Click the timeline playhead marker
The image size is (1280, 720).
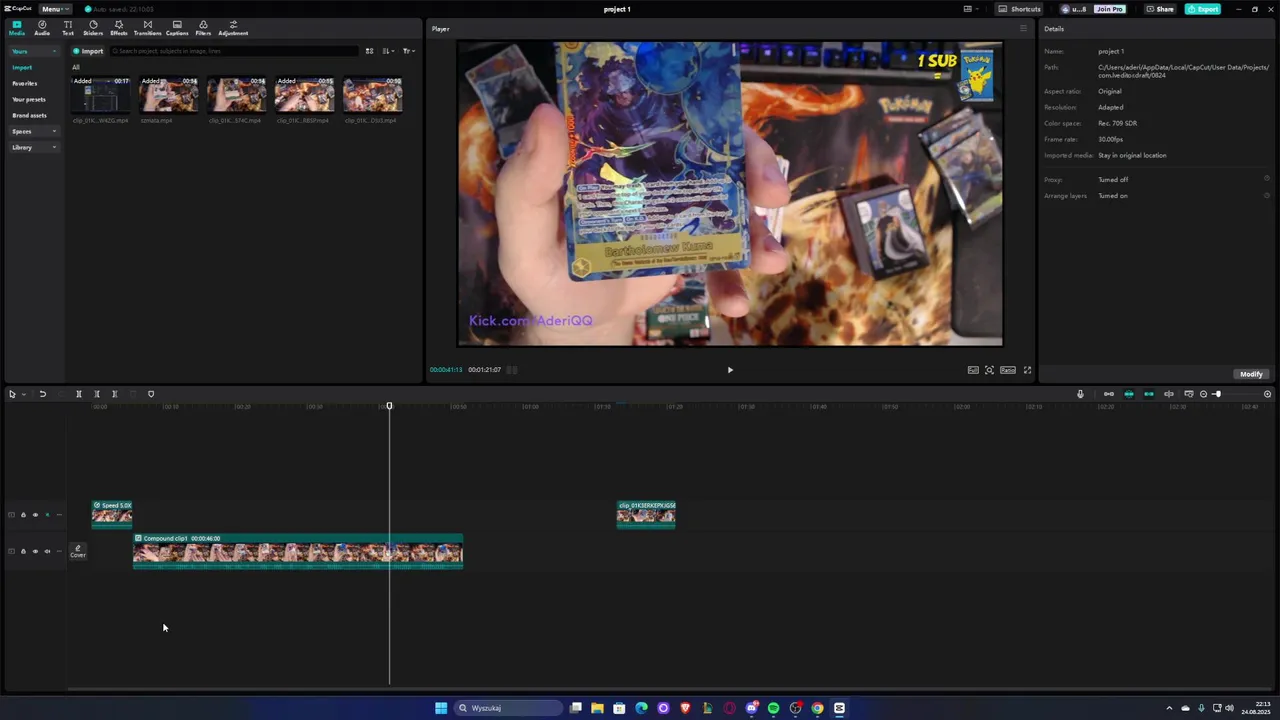[x=390, y=406]
